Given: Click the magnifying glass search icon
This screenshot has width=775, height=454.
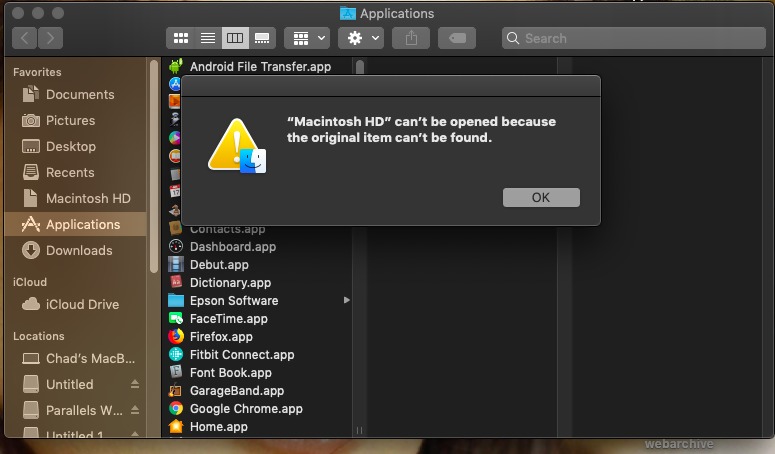Looking at the screenshot, I should pos(513,38).
